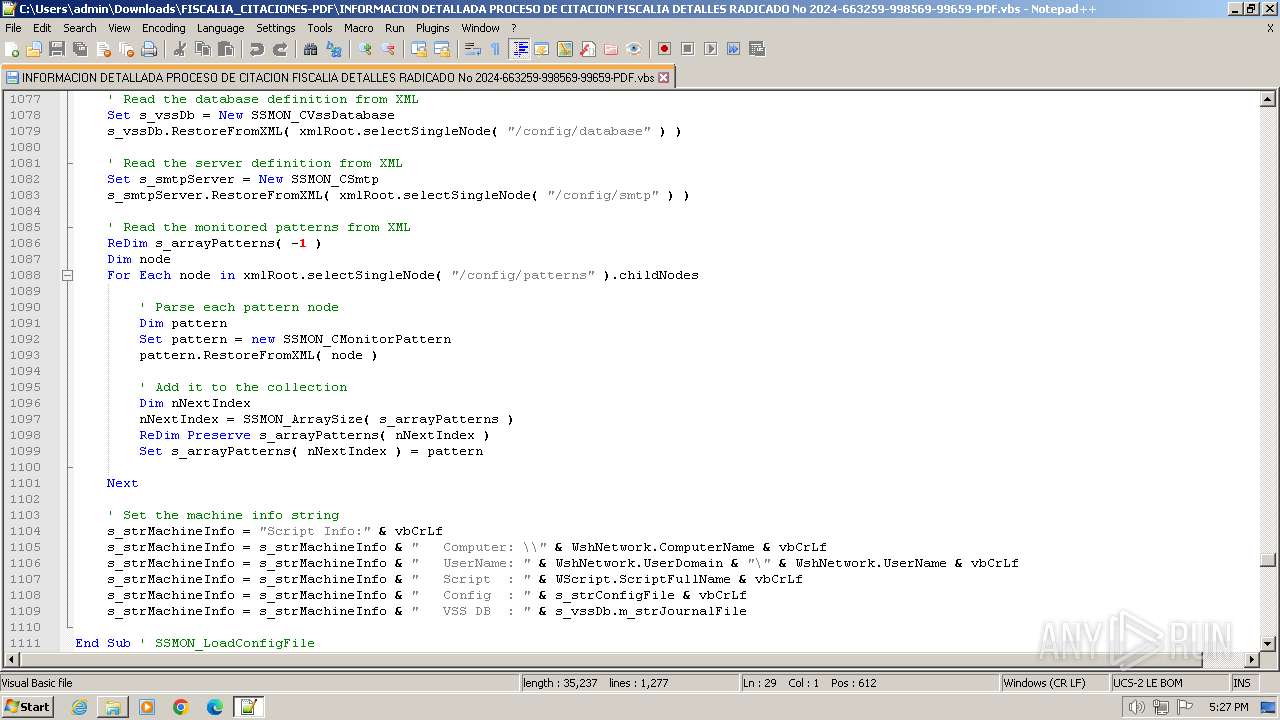Click the volume speaker tray icon
The height and width of the screenshot is (720, 1280).
1136,707
